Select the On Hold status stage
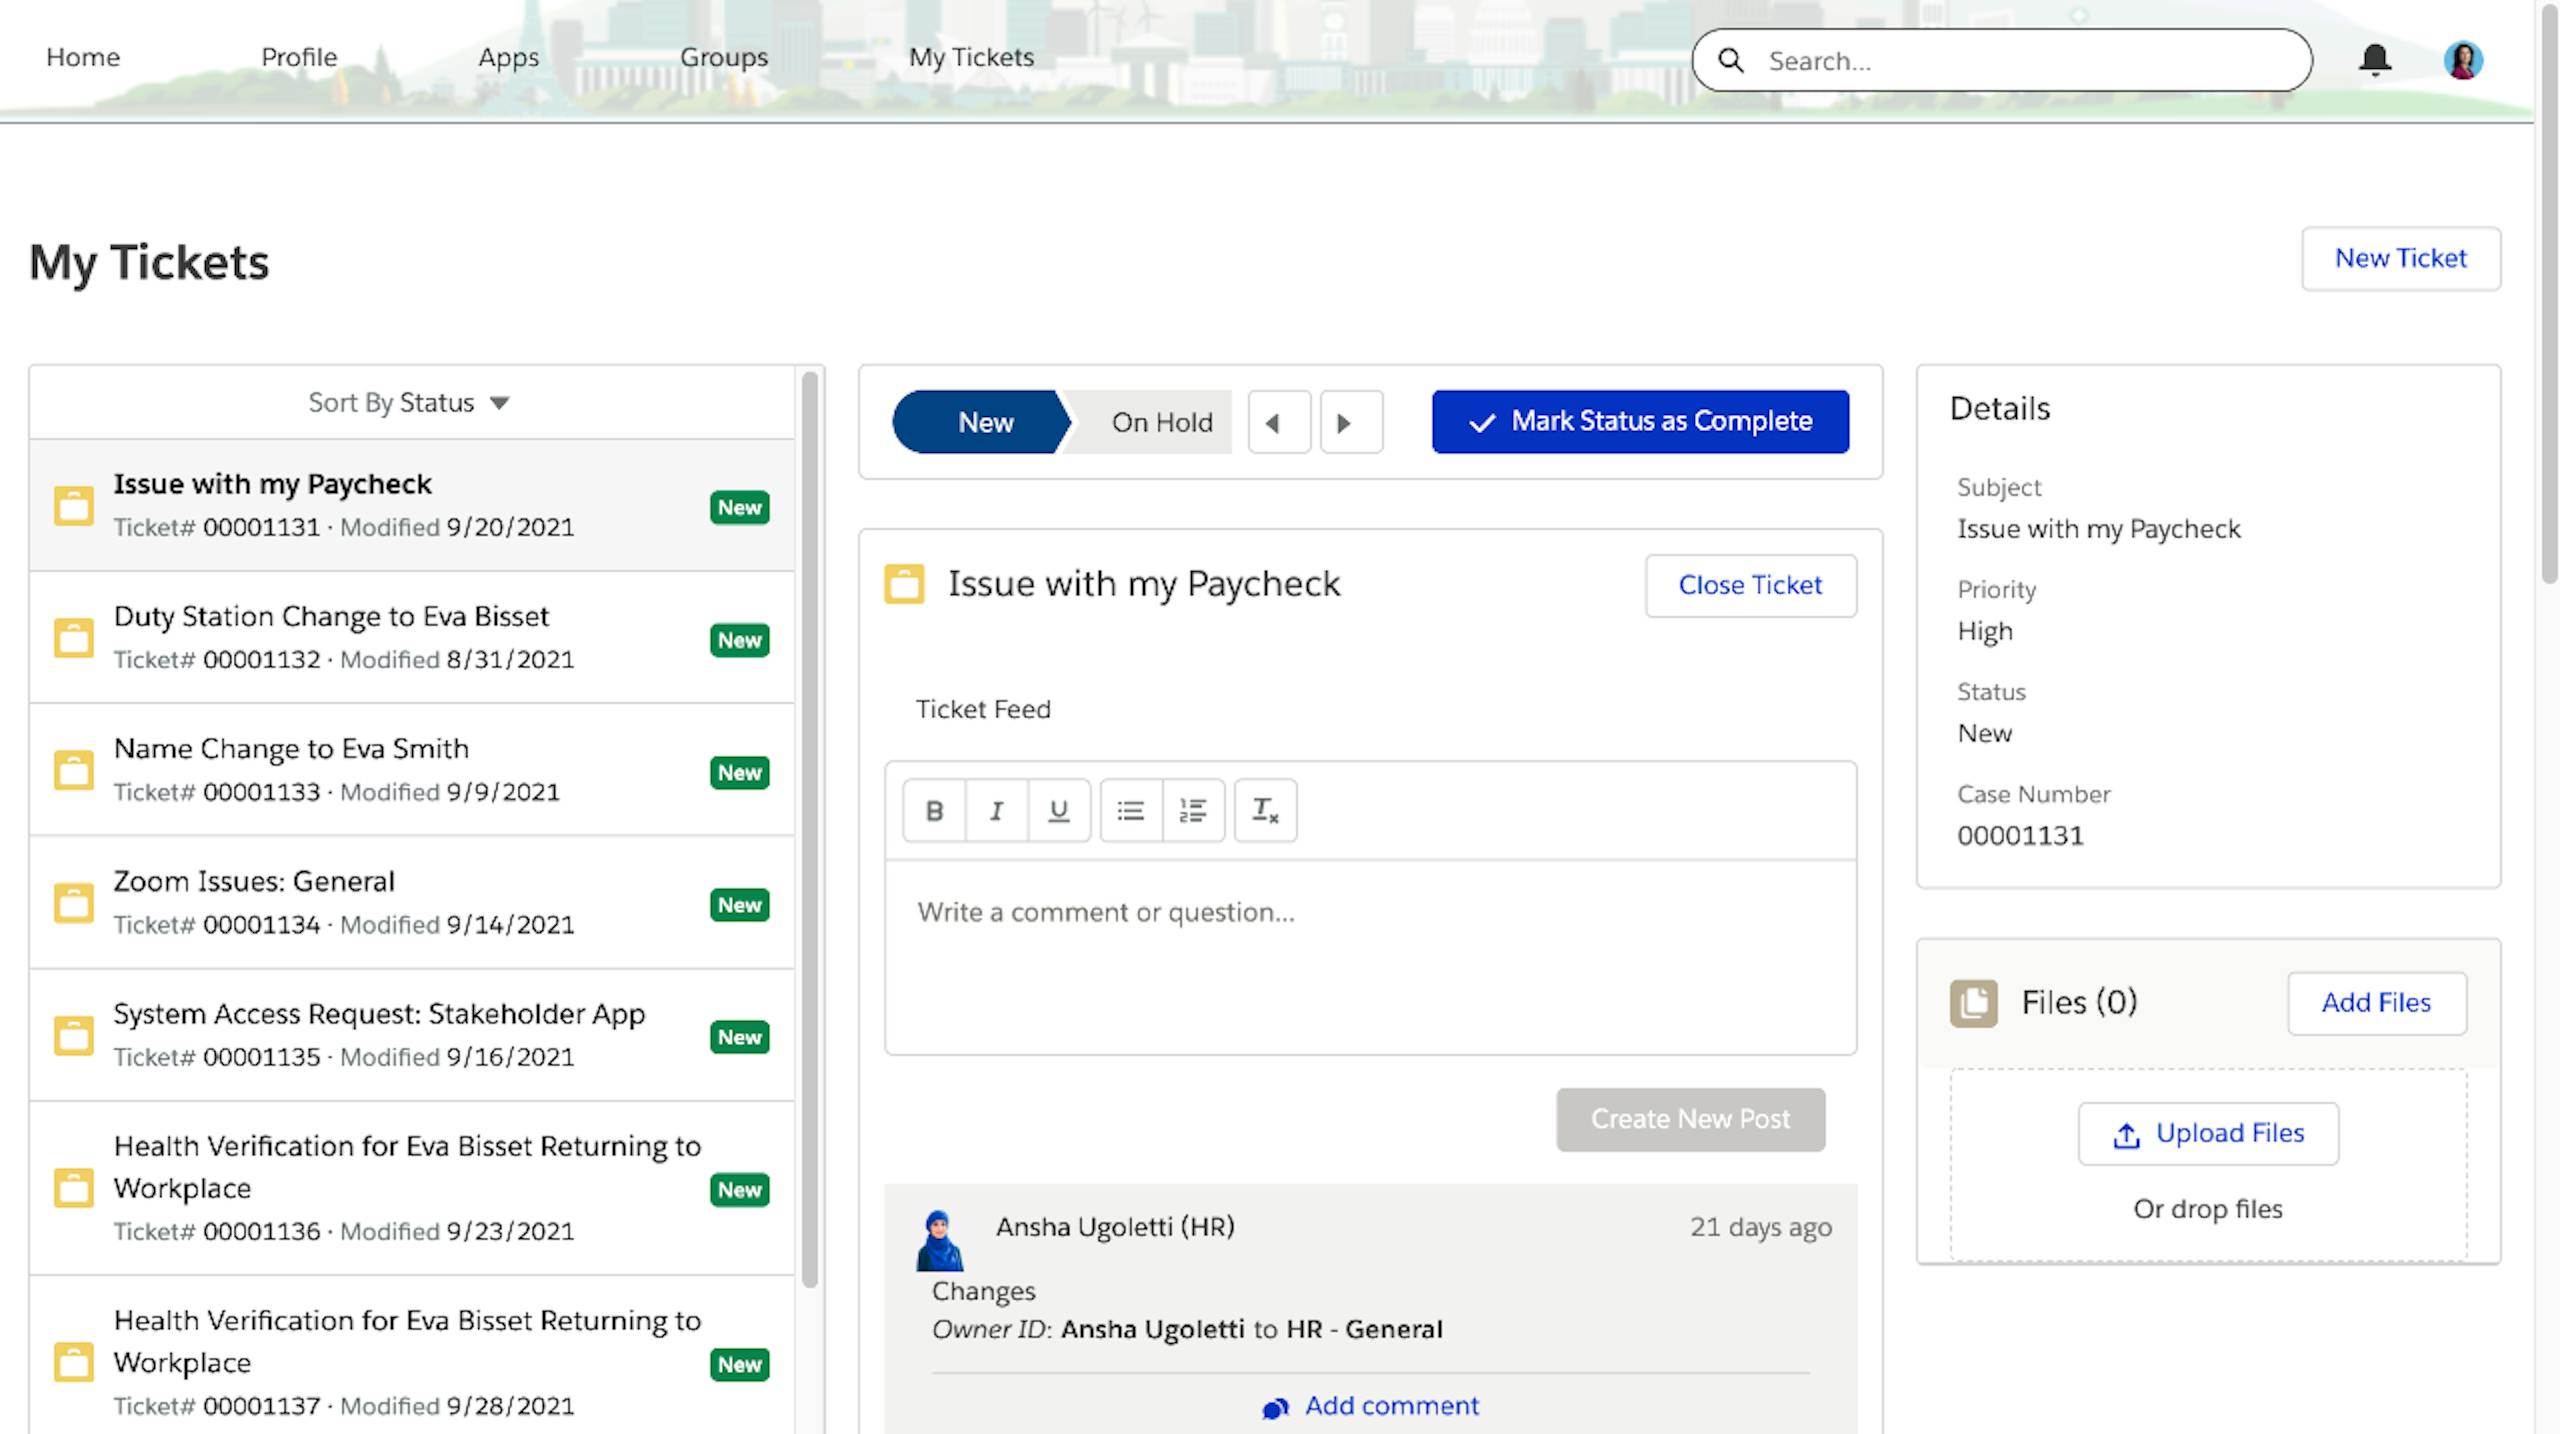The image size is (2560, 1434). click(x=1161, y=422)
